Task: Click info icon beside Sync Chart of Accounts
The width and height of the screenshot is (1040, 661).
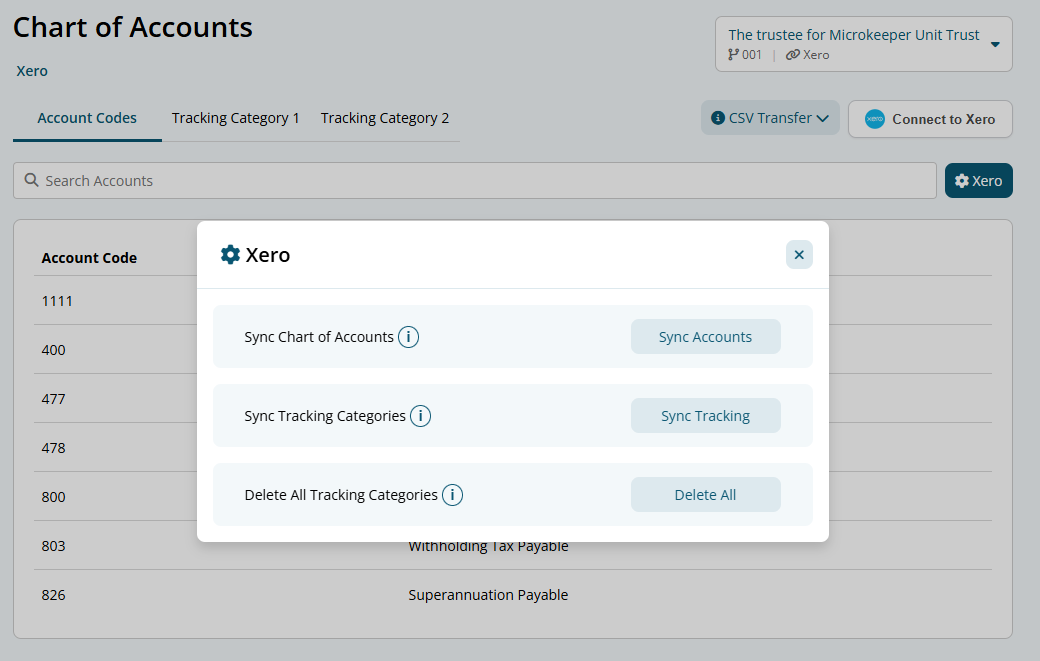Action: 408,337
